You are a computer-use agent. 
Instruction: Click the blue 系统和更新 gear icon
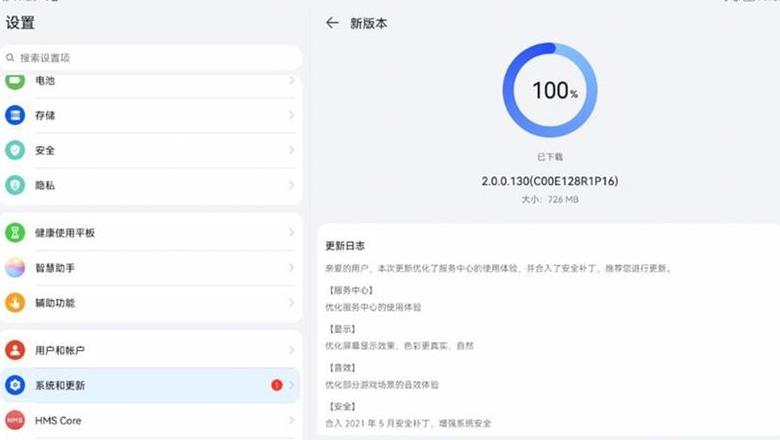[x=15, y=385]
